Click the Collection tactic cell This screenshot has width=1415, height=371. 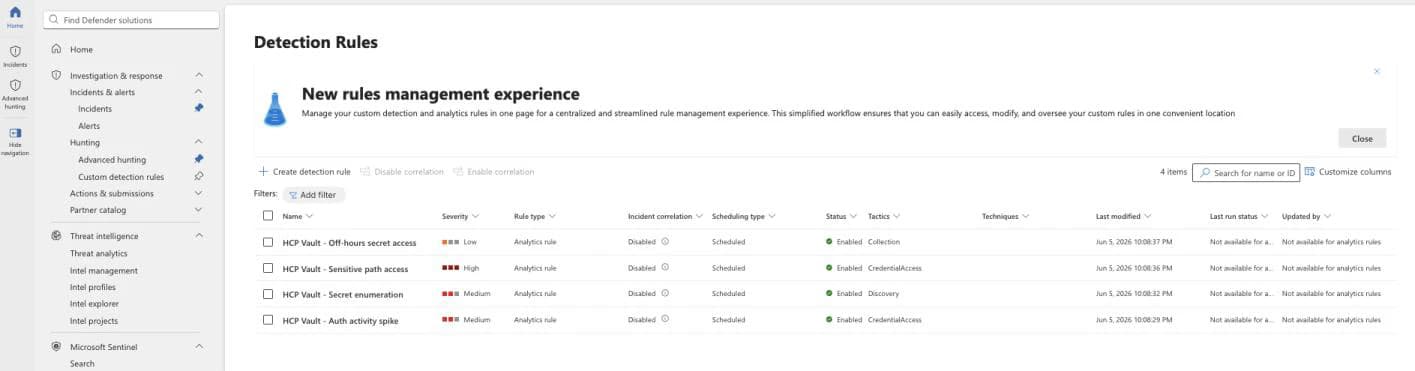(884, 242)
